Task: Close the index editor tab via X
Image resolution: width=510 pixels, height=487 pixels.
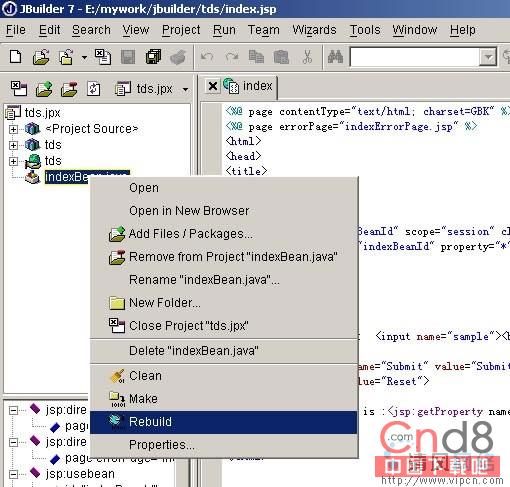Action: (213, 86)
